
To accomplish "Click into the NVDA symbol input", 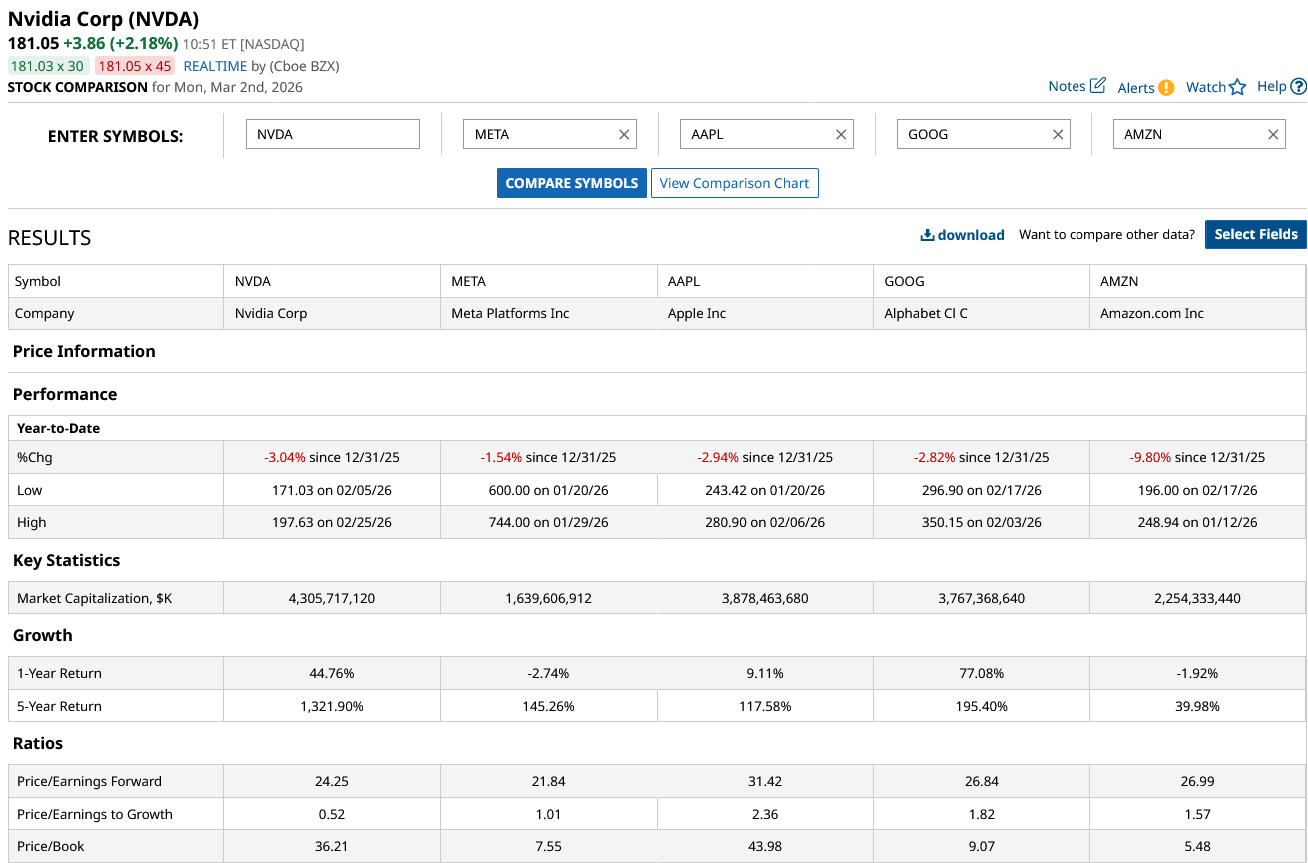I will pos(332,134).
